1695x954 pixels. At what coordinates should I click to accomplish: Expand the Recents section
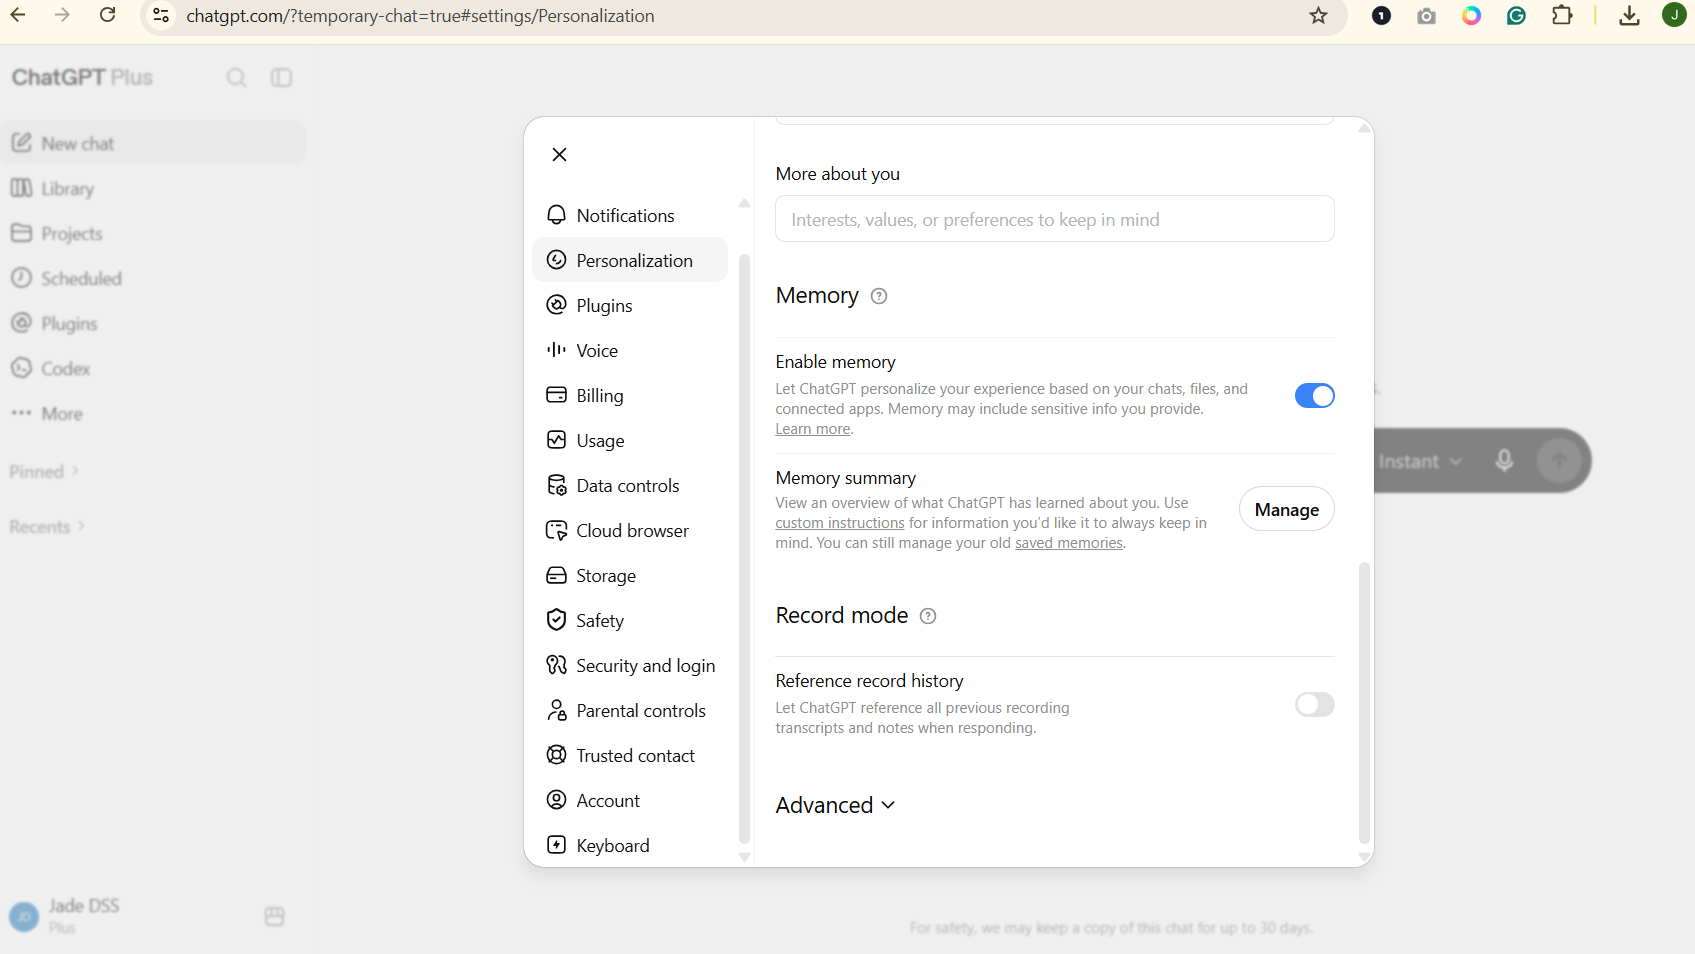(x=47, y=526)
